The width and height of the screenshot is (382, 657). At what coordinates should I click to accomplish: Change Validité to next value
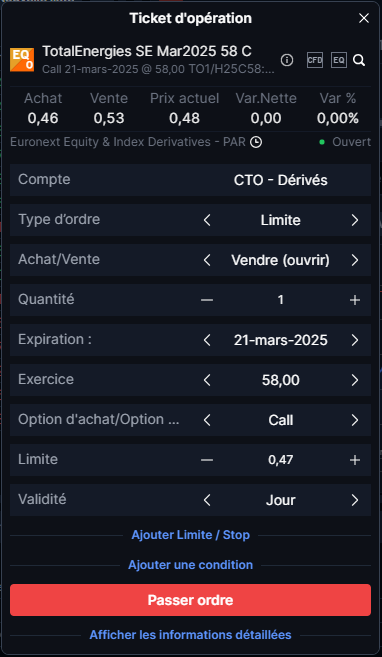point(355,500)
